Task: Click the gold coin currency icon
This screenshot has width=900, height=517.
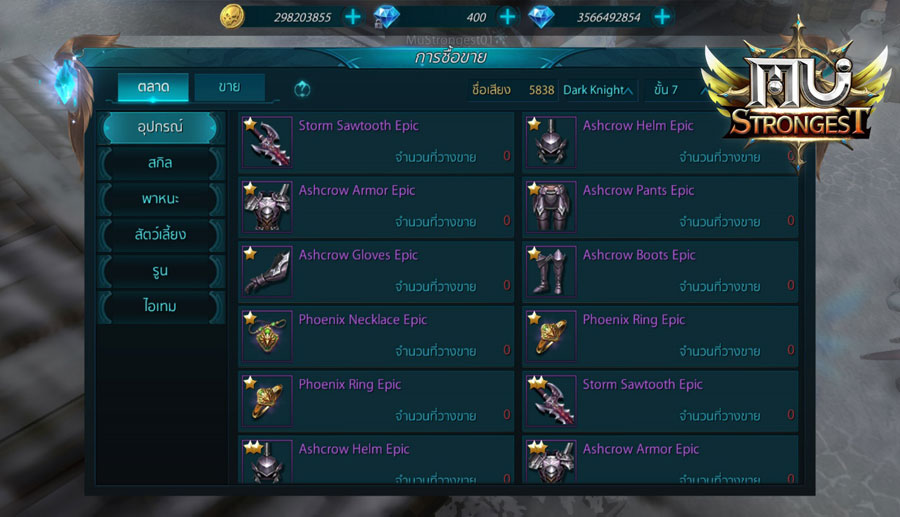Action: pos(232,17)
